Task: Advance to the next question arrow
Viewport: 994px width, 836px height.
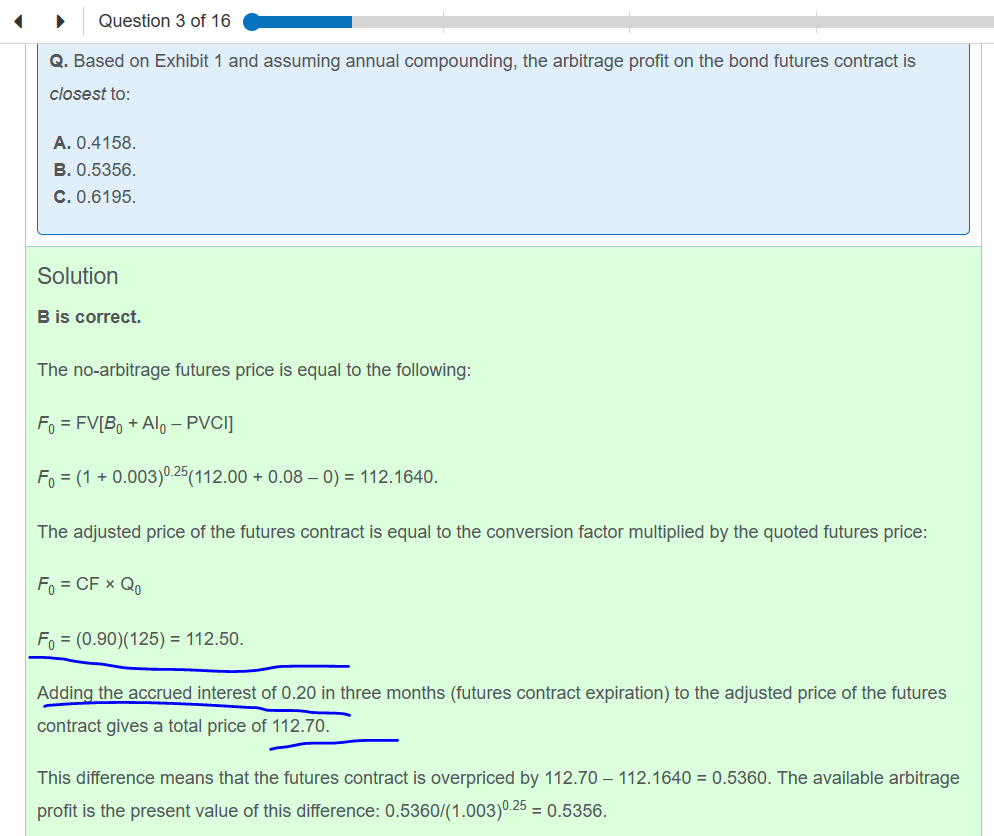Action: pos(60,21)
